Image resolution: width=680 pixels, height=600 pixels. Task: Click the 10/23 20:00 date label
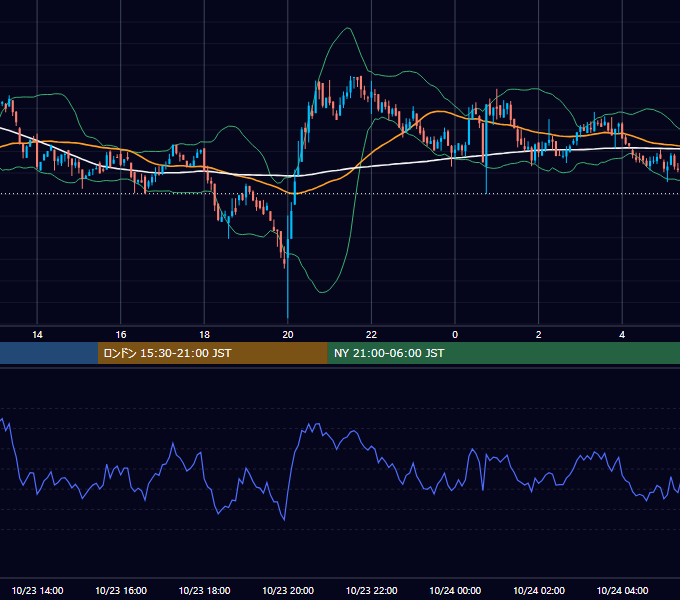tap(288, 590)
